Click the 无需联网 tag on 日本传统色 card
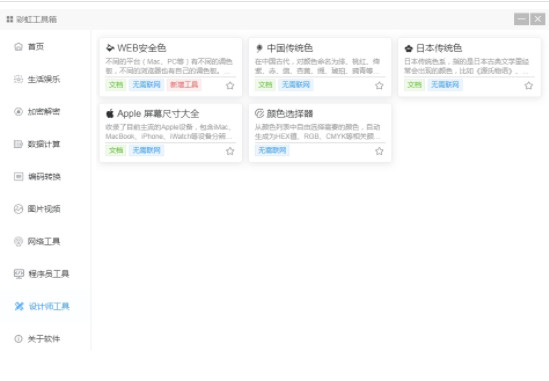Viewport: 549px width, 381px height. click(x=445, y=85)
